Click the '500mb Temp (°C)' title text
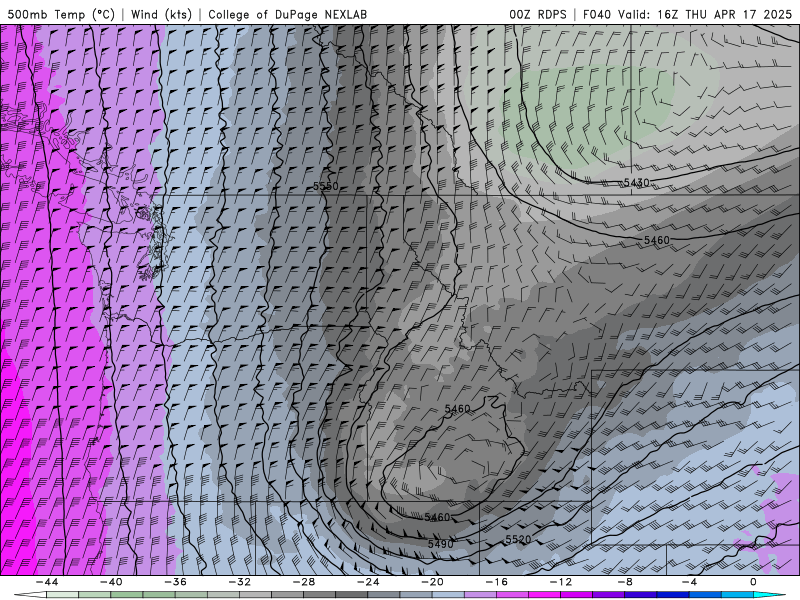Screen dimensions: 800x600 click(61, 14)
